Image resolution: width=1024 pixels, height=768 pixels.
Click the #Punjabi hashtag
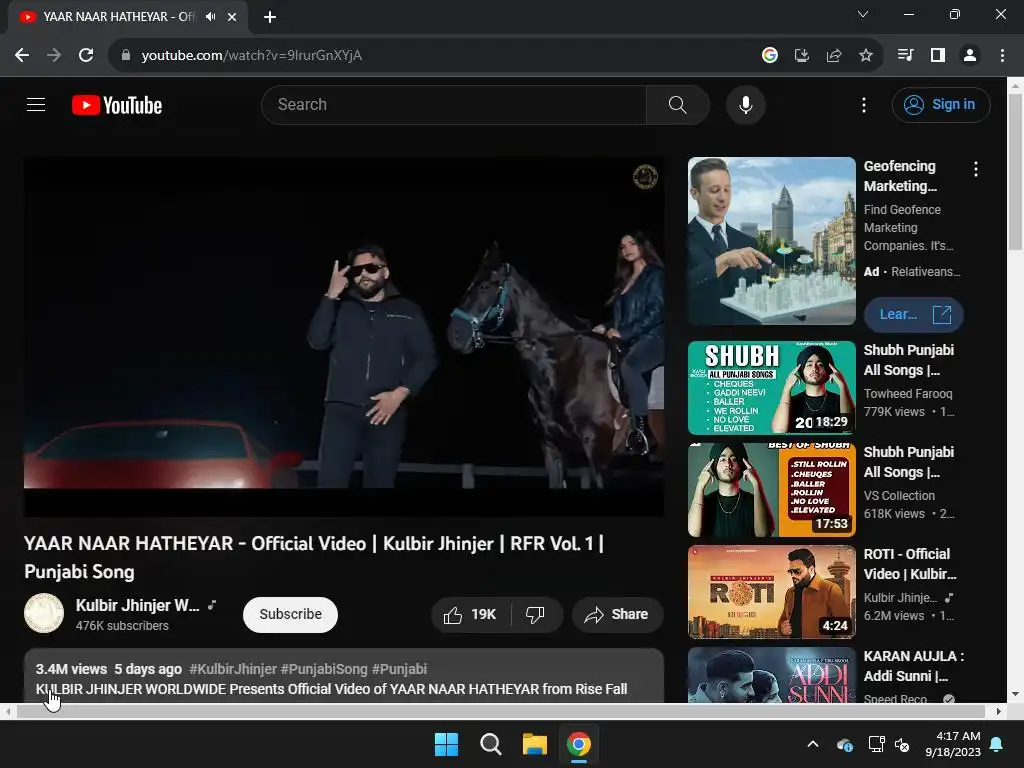point(399,669)
